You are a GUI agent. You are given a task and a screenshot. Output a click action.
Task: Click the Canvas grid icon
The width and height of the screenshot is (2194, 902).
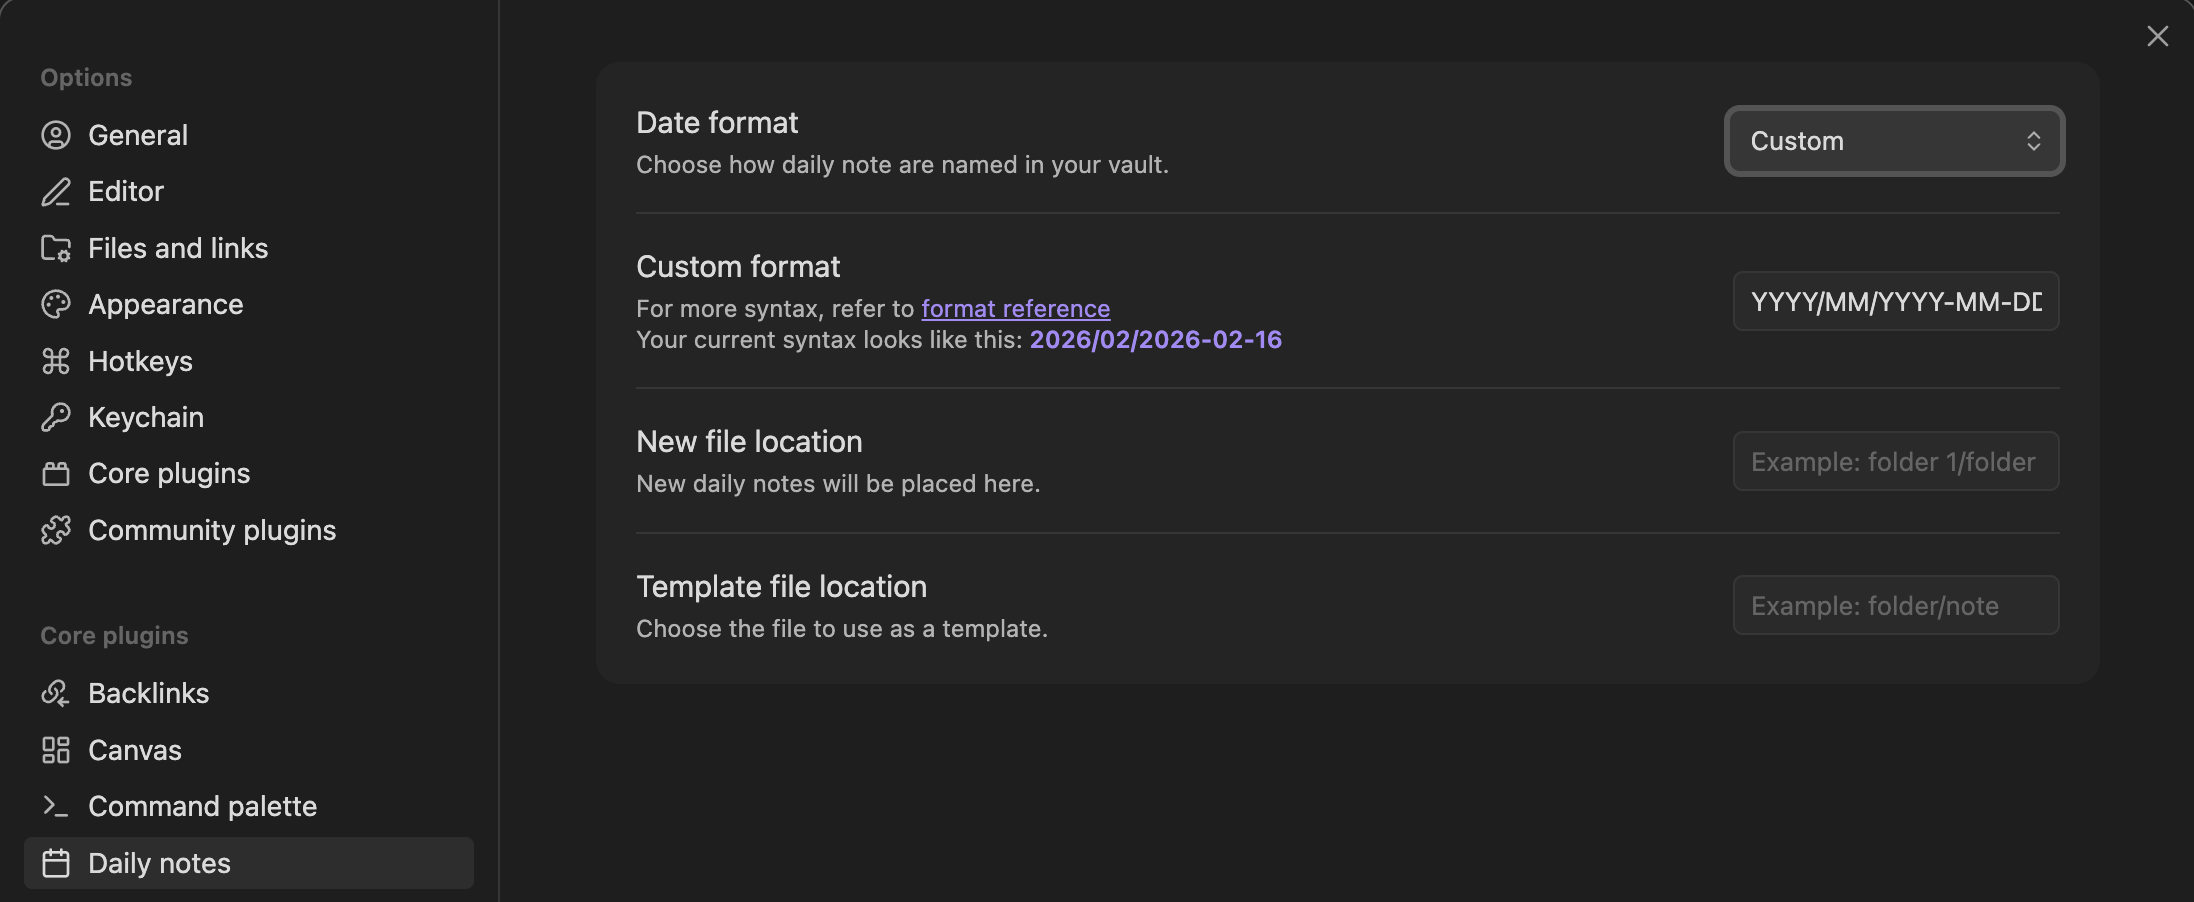(x=56, y=750)
